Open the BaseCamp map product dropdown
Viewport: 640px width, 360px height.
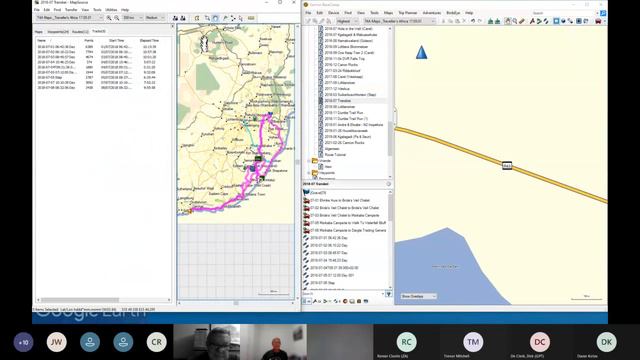(x=399, y=21)
